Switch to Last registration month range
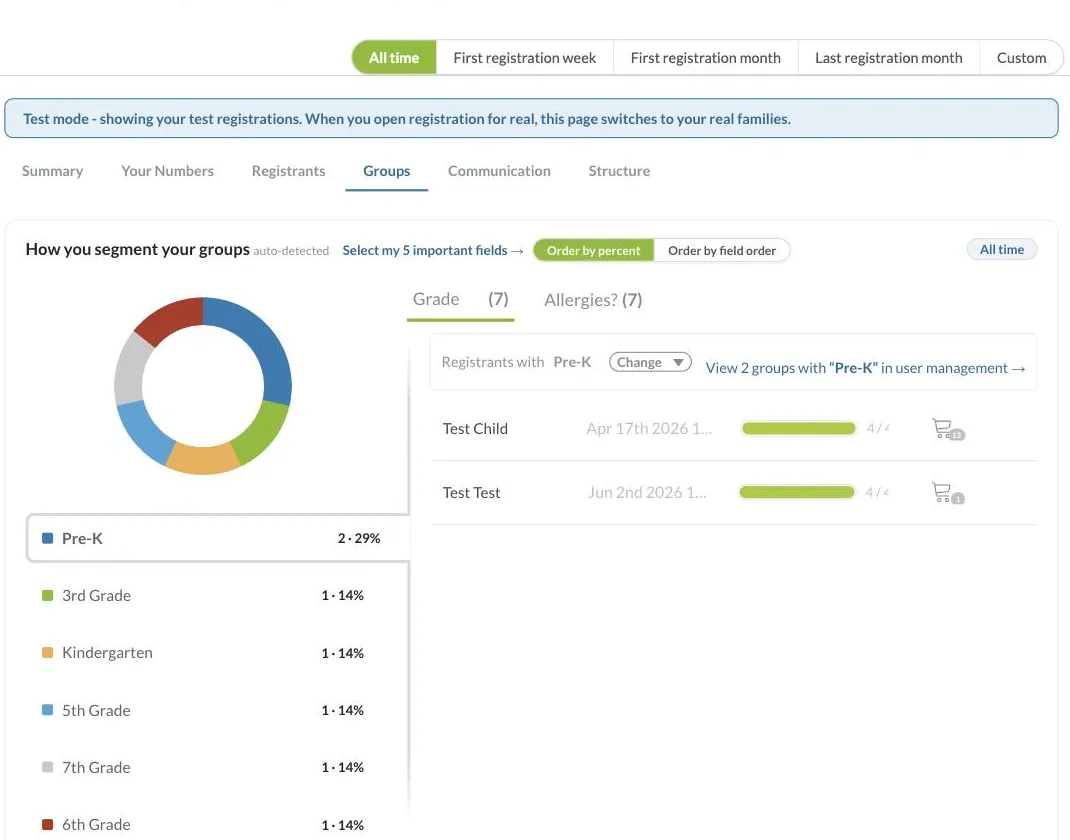 (x=888, y=58)
